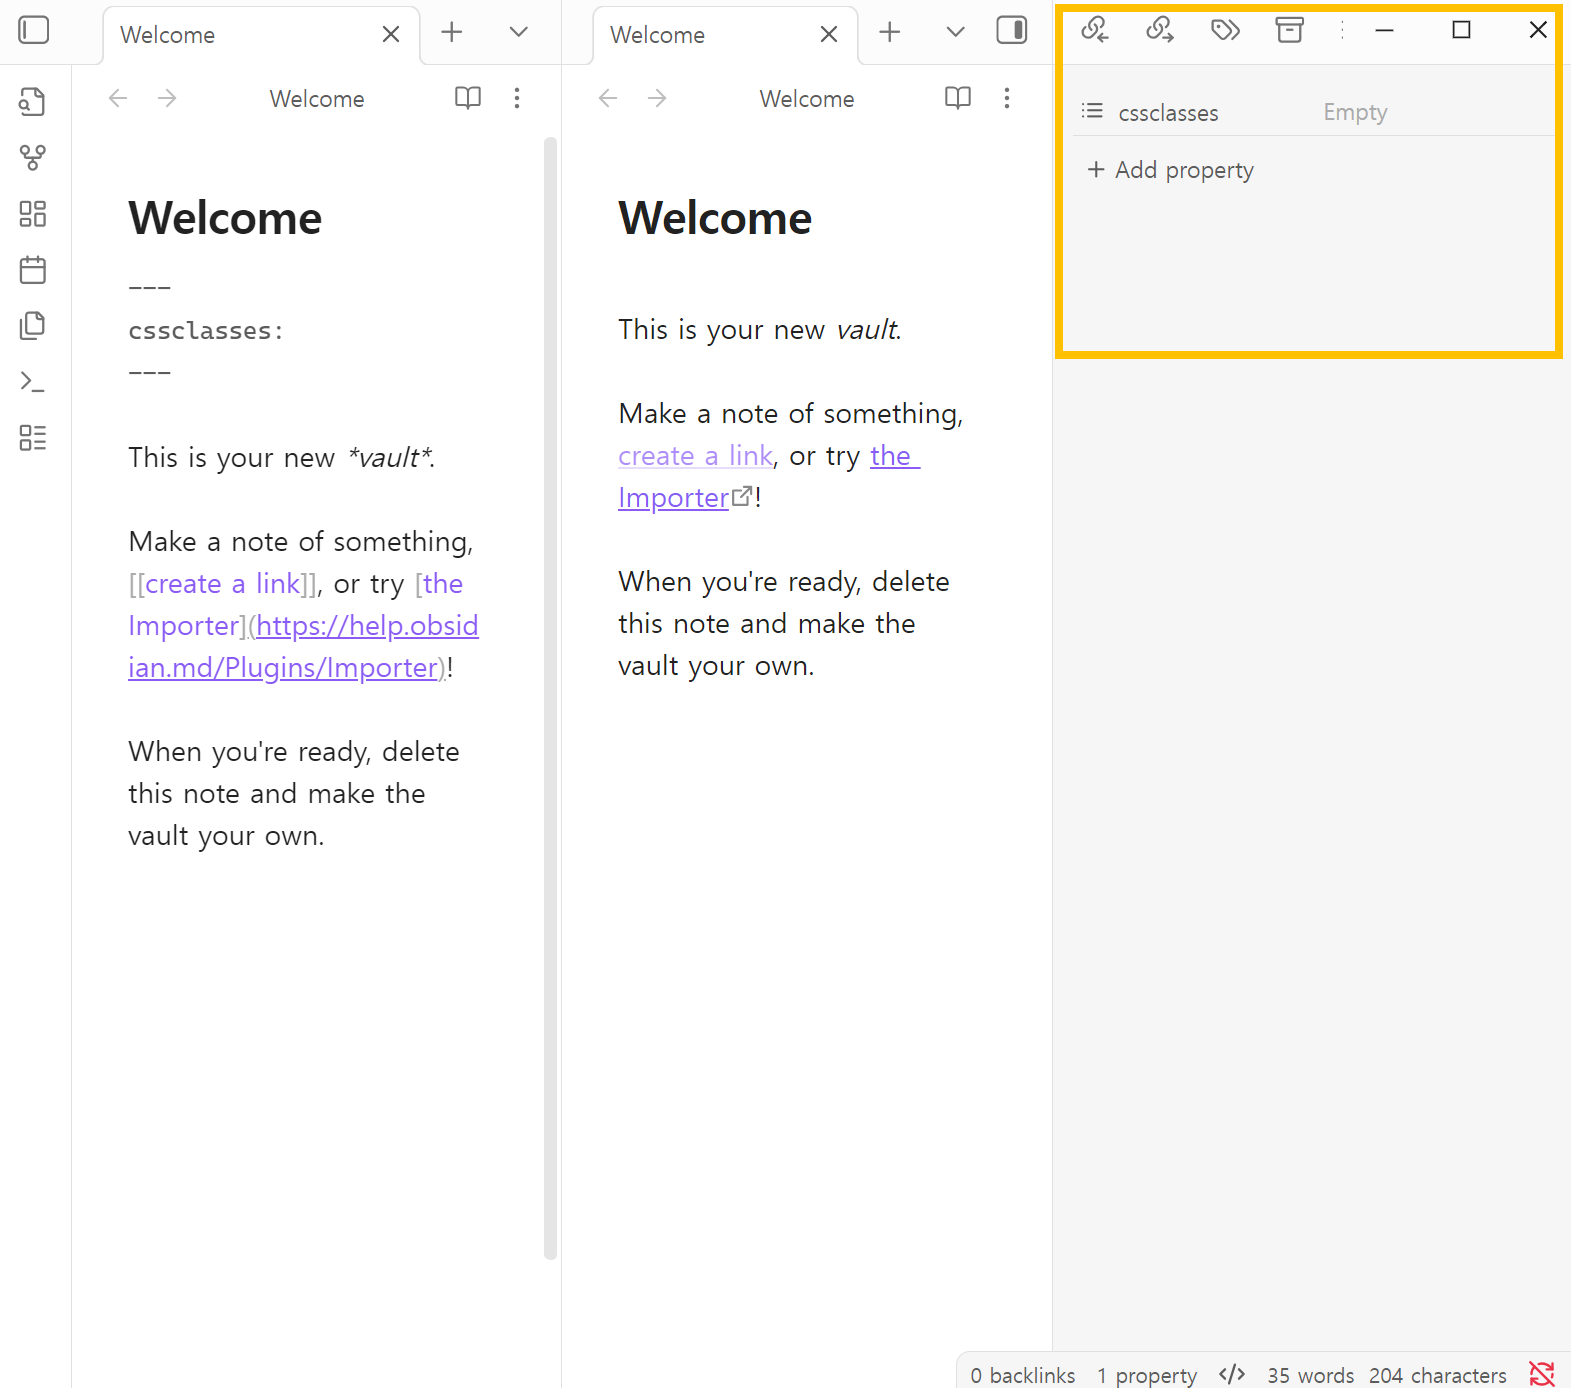Click the bottom list-style ribbon icon
The image size is (1571, 1388).
(x=33, y=437)
